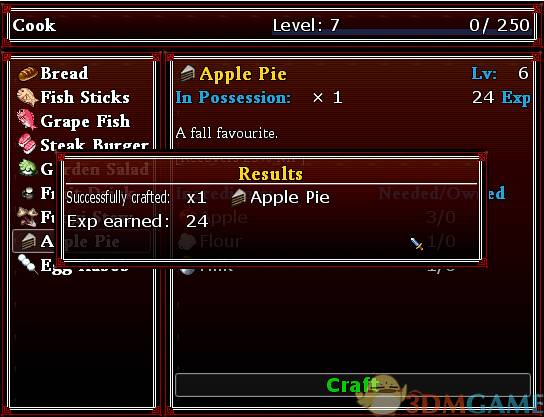This screenshot has width=544, height=417.
Task: Select the Grape Fish recipe
Action: tap(74, 121)
